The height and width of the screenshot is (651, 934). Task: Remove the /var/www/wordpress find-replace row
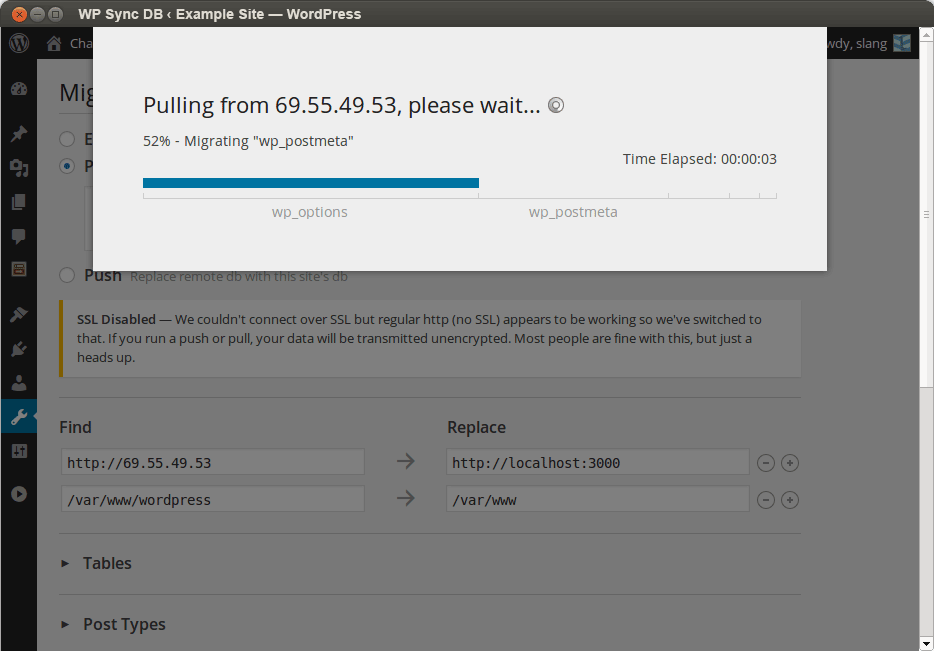tap(765, 500)
